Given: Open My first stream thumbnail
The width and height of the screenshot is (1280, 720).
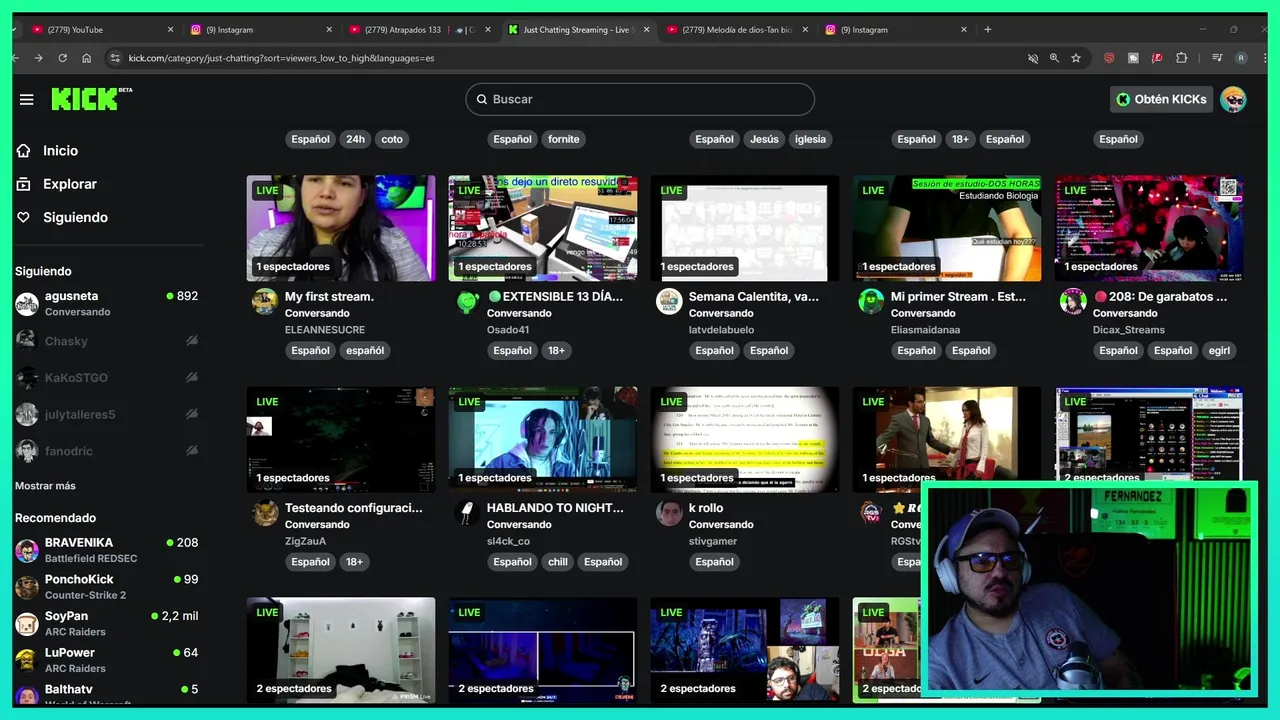Looking at the screenshot, I should [341, 228].
